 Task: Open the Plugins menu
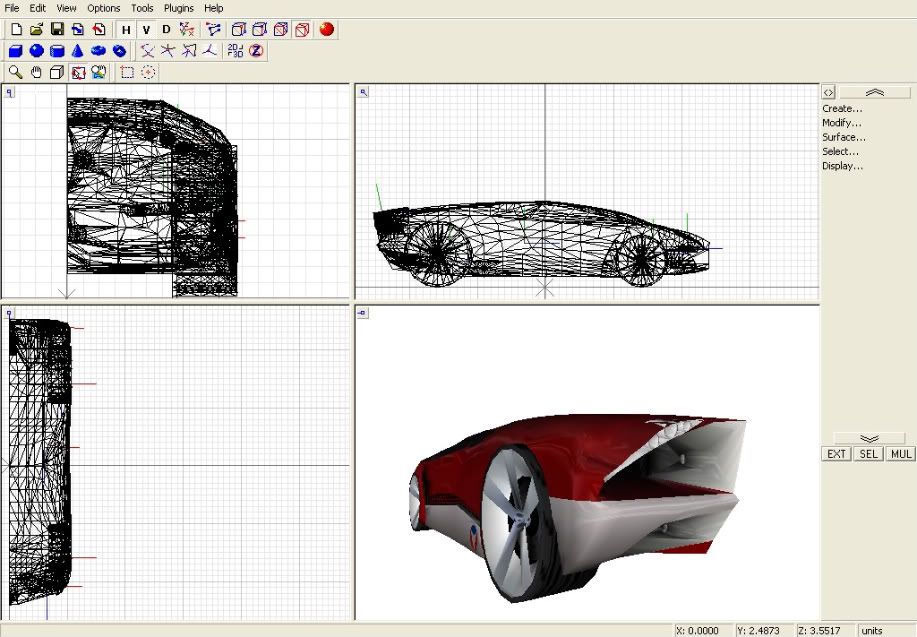[x=179, y=8]
